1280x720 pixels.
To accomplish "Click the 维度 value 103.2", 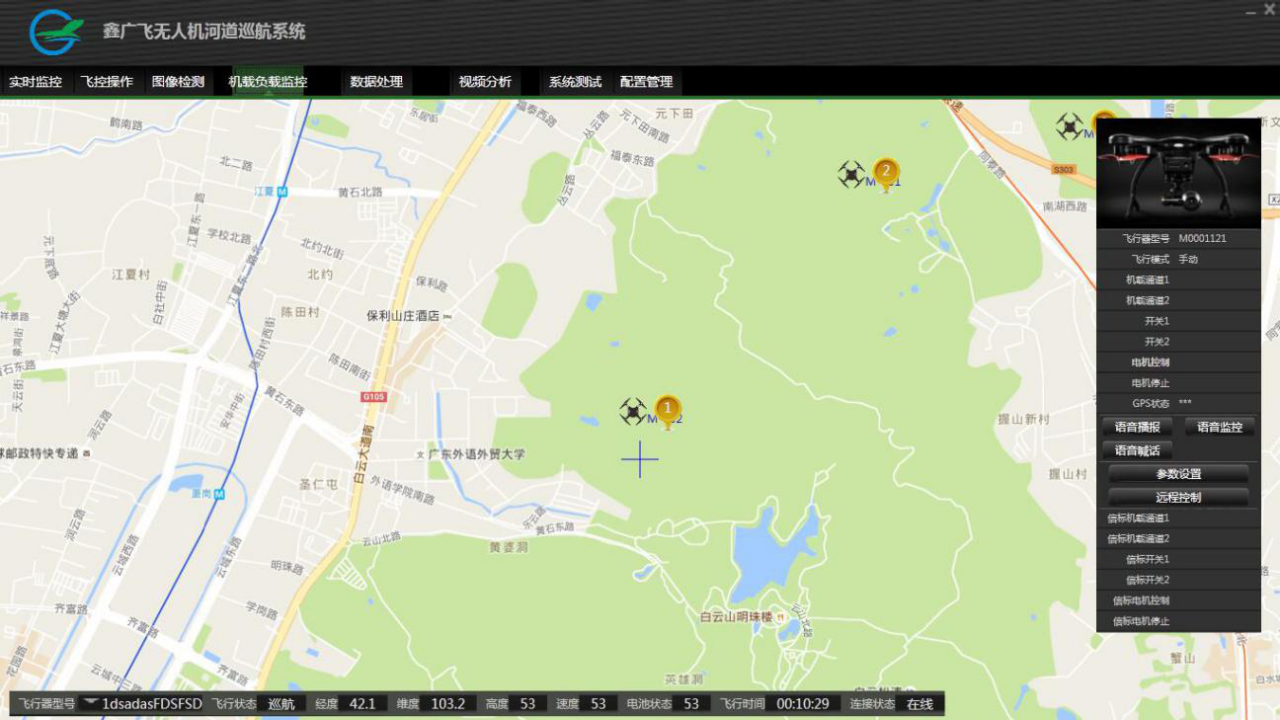I will click(x=448, y=704).
